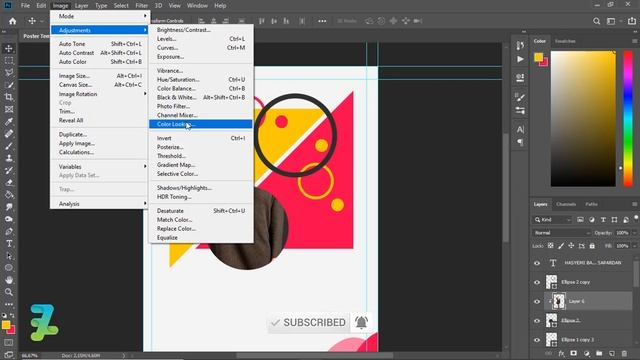The image size is (640, 360).
Task: Select the Clone Stamp tool
Action: pyautogui.click(x=9, y=158)
